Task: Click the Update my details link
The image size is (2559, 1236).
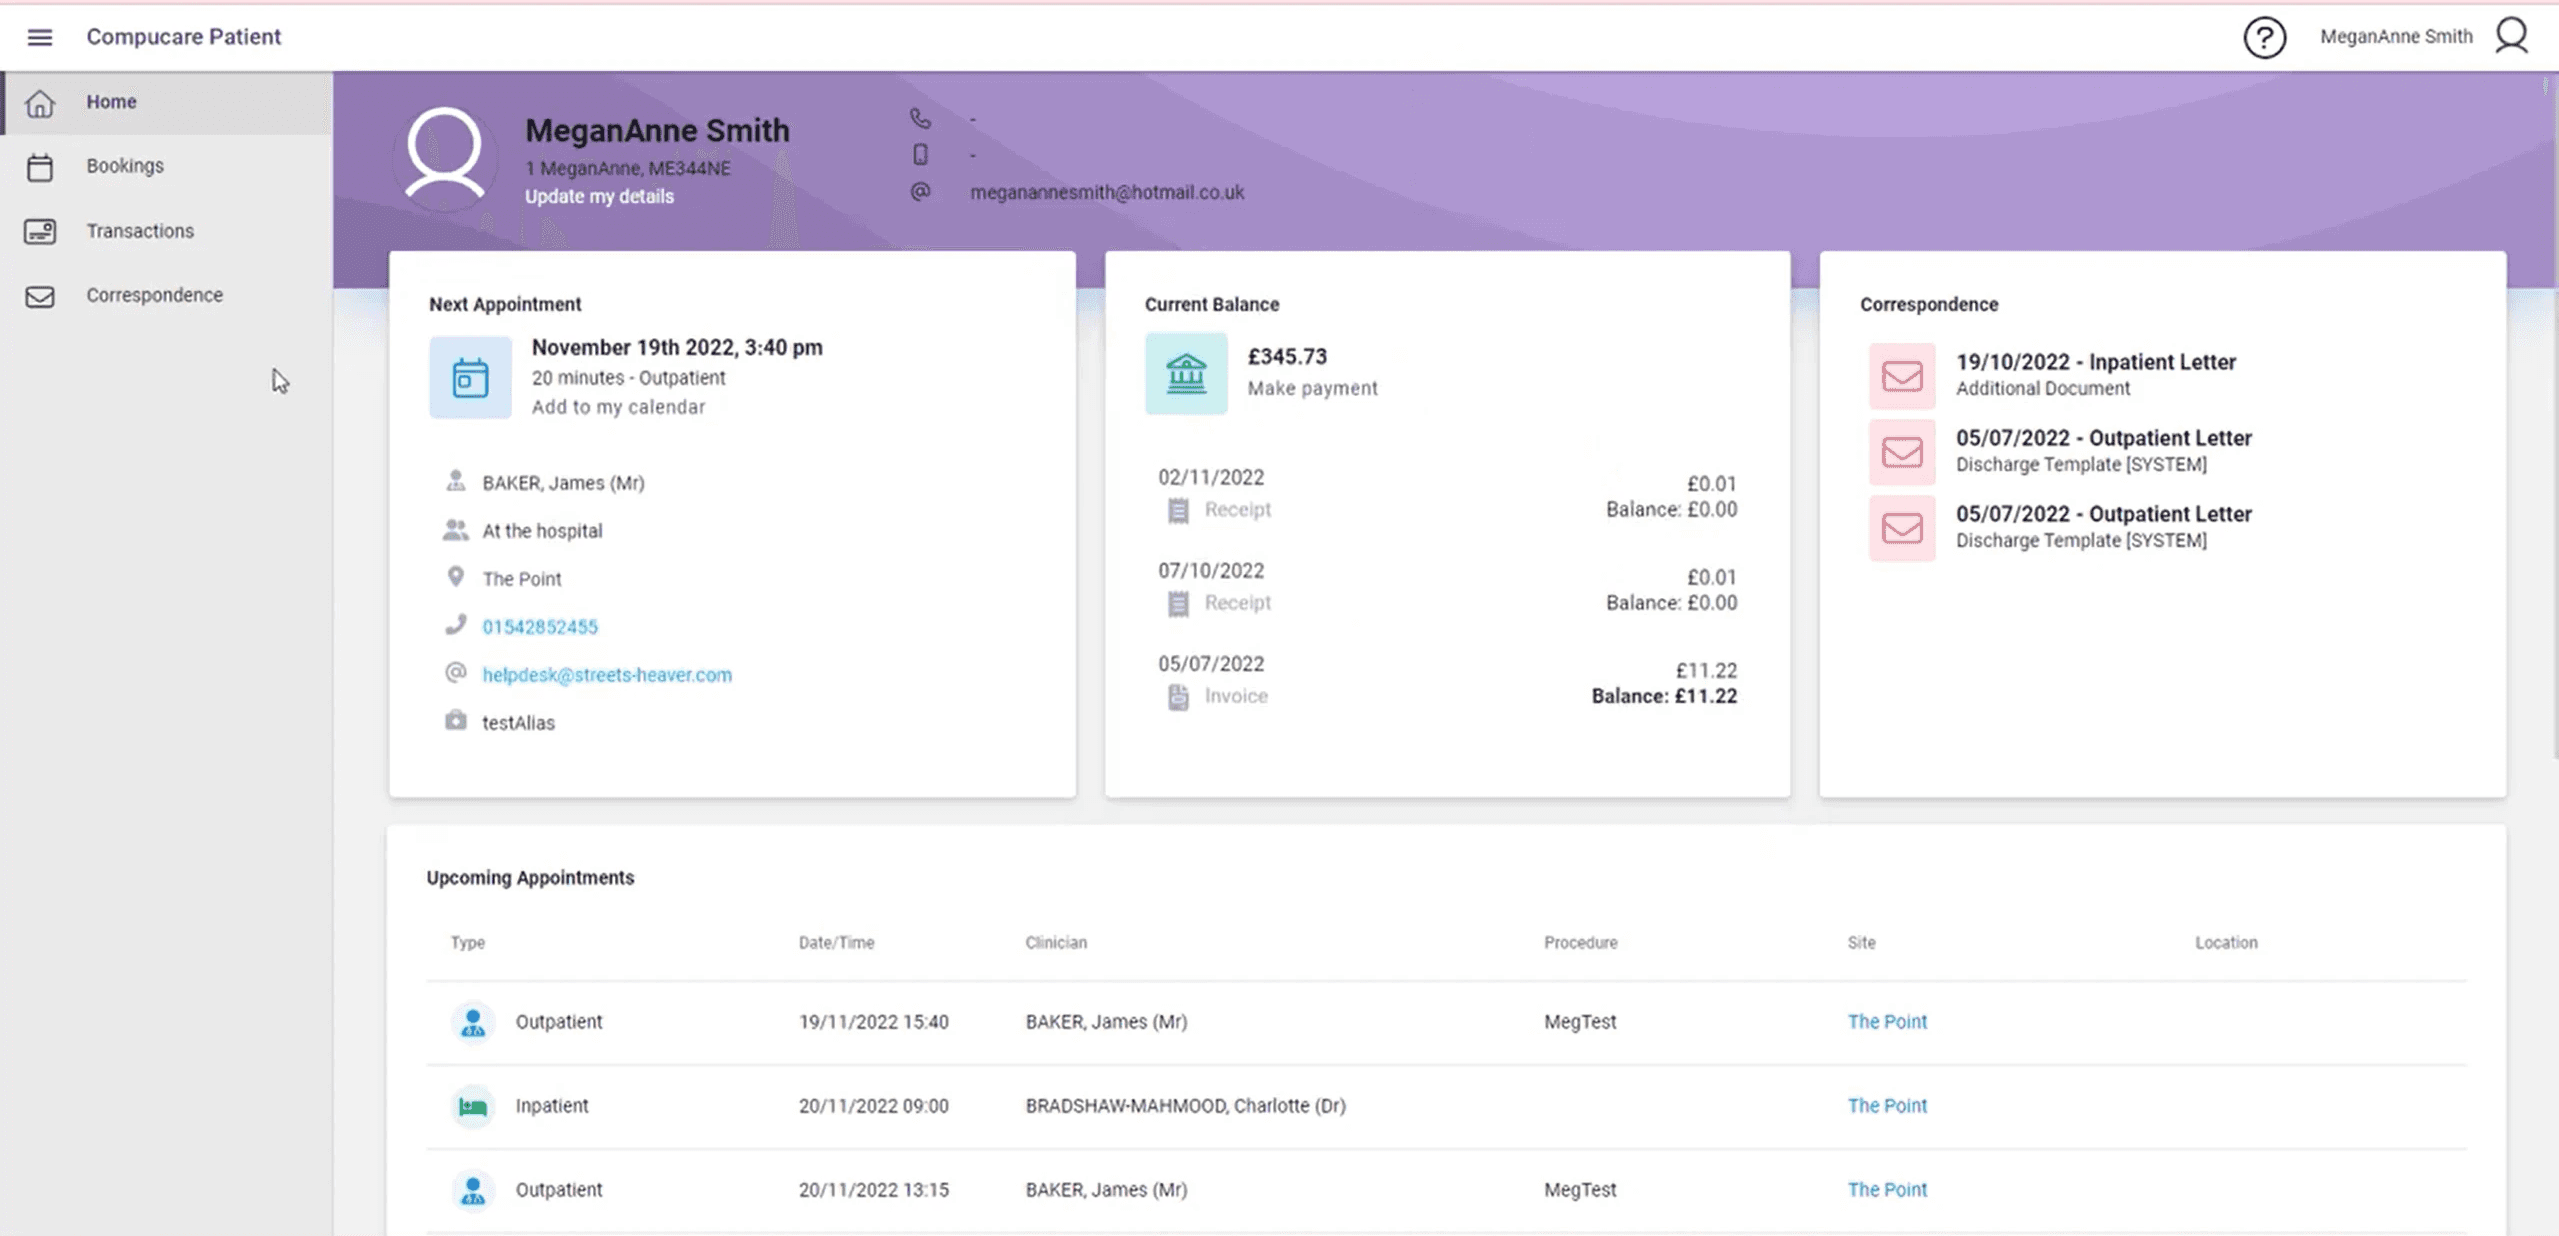Action: tap(599, 197)
